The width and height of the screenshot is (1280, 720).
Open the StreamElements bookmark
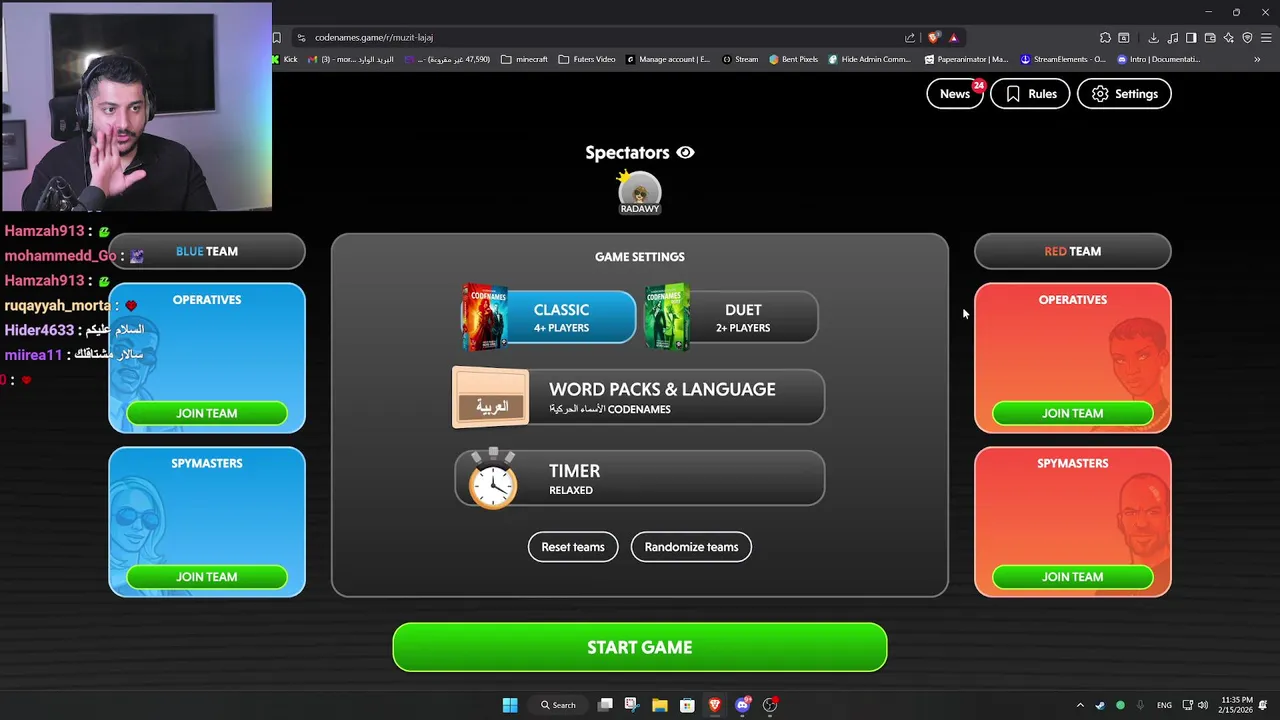click(x=1063, y=59)
